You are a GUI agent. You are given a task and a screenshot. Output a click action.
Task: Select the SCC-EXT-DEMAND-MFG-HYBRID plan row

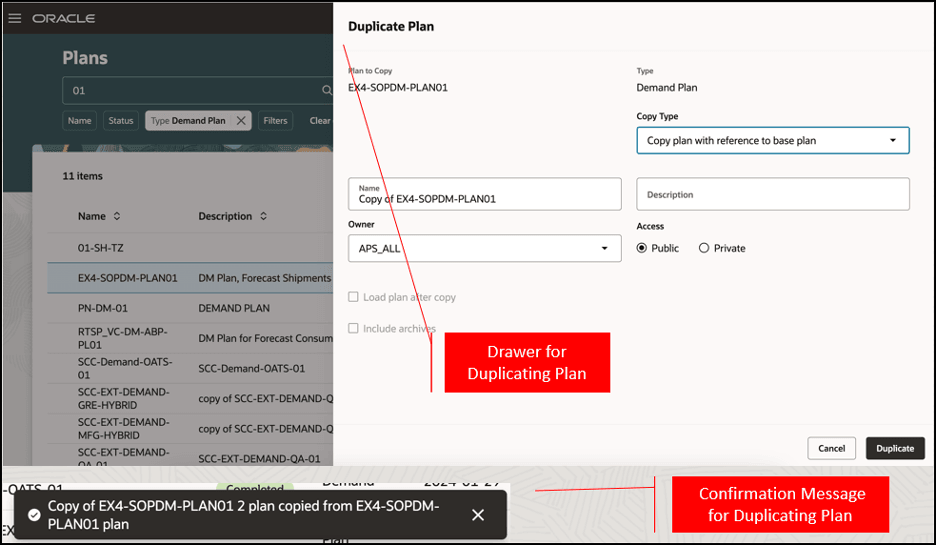pos(190,428)
